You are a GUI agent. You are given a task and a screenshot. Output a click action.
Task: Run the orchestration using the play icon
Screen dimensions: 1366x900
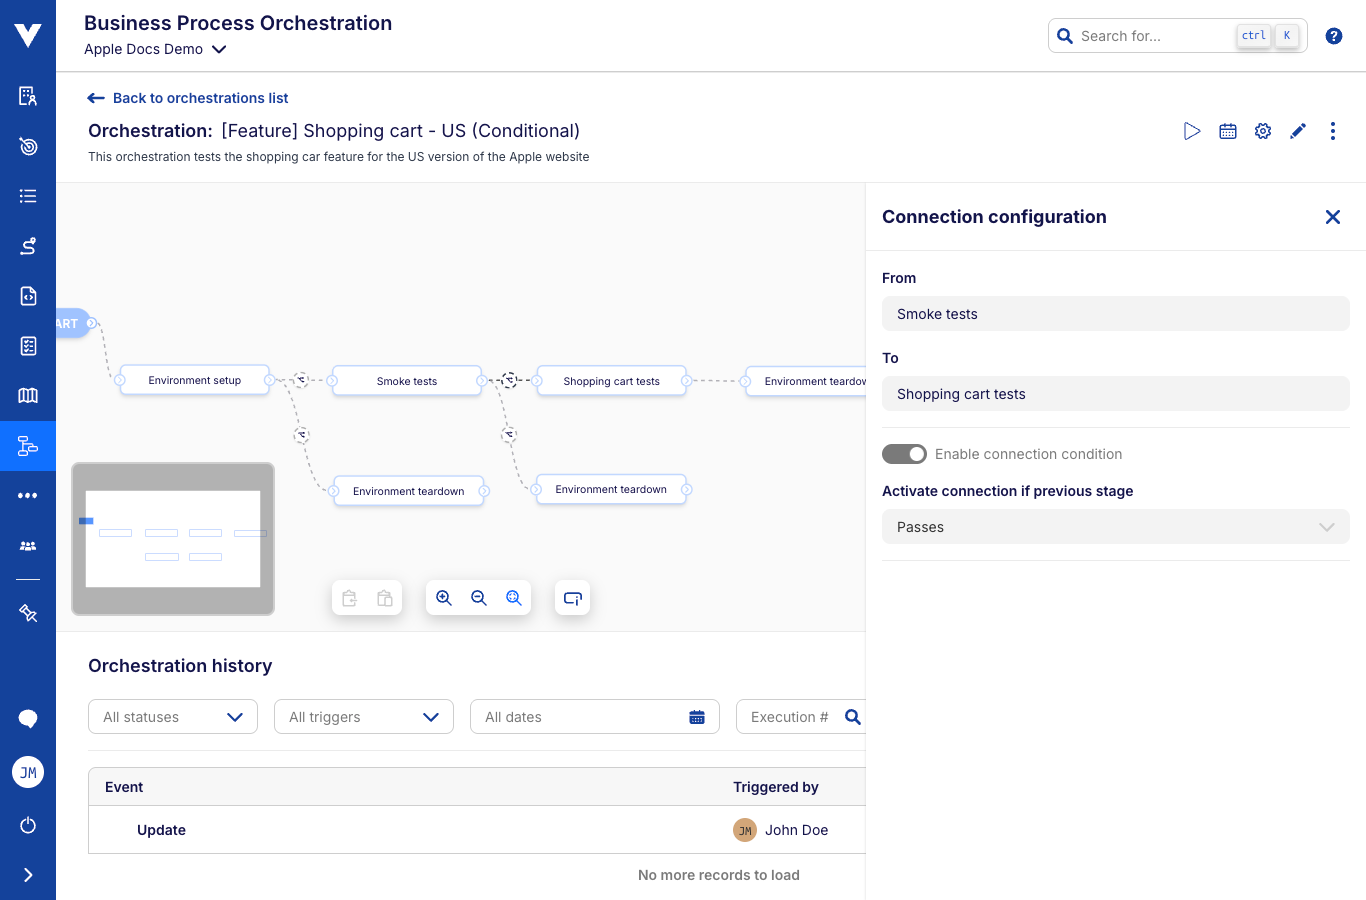tap(1191, 130)
